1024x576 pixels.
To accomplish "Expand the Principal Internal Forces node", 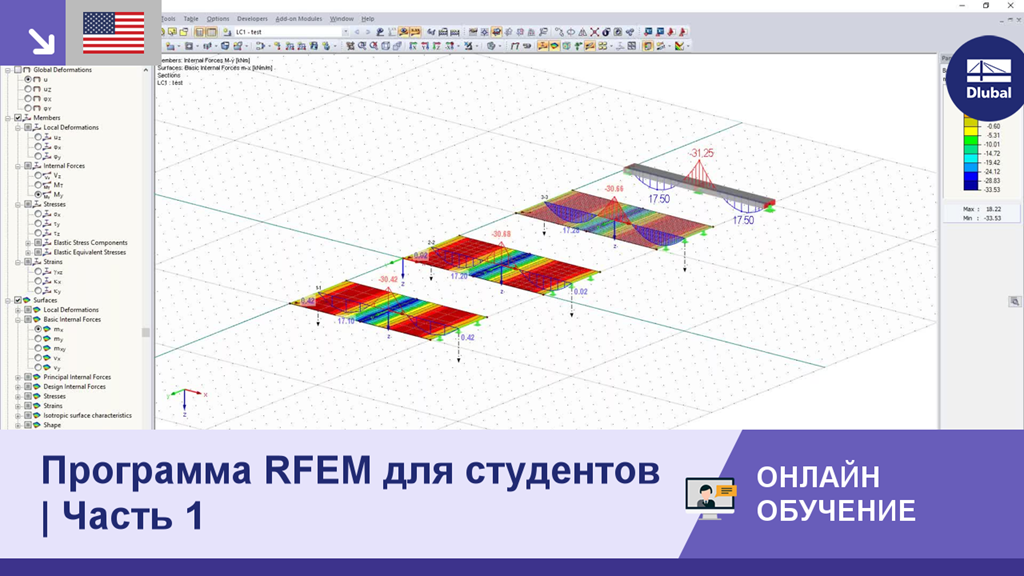I will pyautogui.click(x=18, y=377).
